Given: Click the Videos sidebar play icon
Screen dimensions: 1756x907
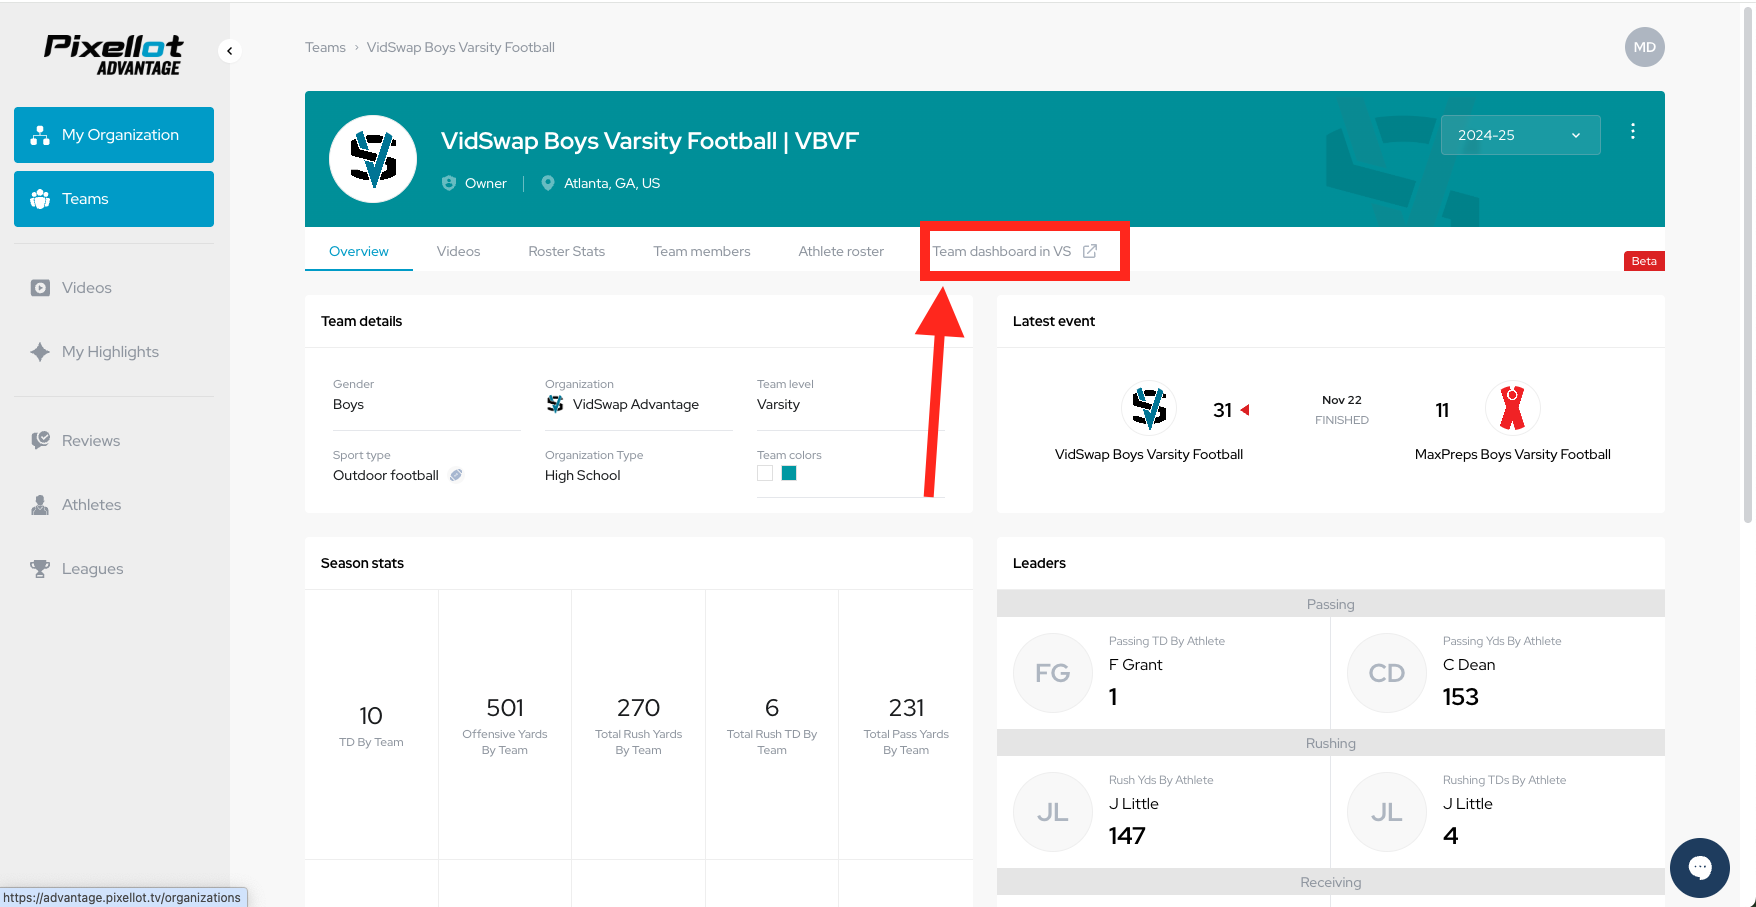Looking at the screenshot, I should point(40,288).
